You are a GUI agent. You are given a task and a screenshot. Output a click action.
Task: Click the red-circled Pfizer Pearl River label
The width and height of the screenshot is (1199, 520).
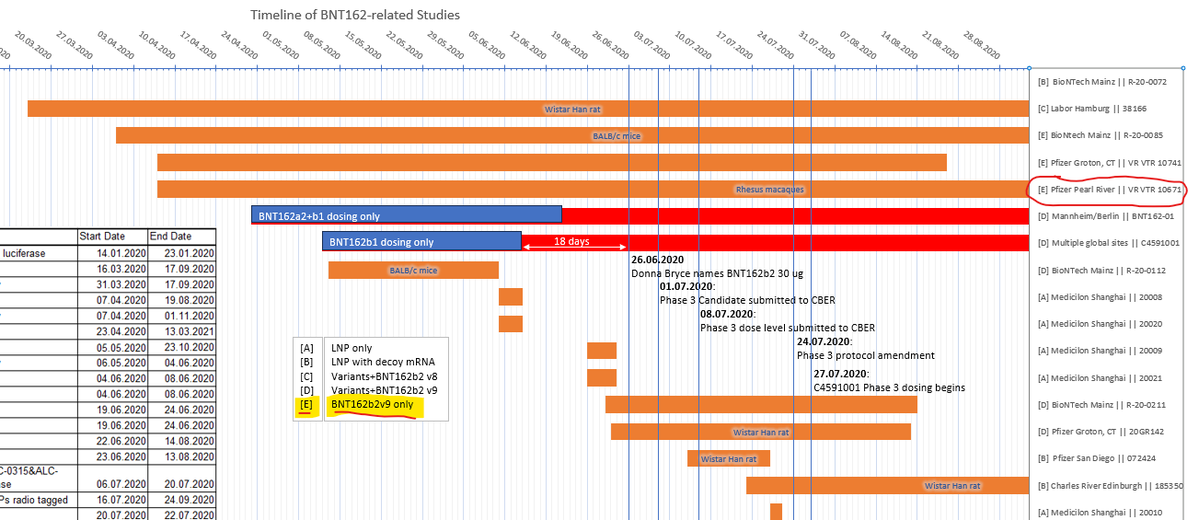pyautogui.click(x=1109, y=189)
